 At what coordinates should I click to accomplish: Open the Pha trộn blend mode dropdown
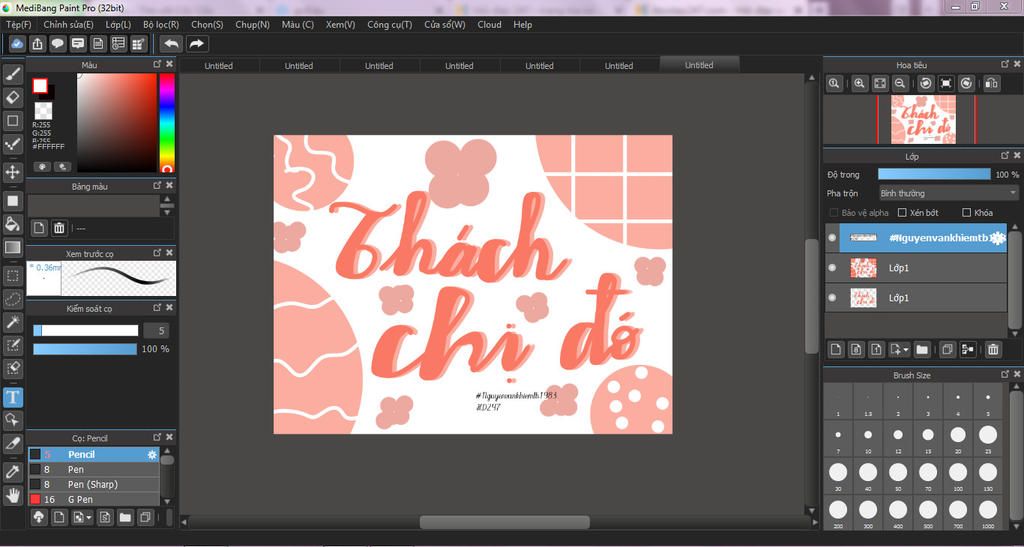click(948, 193)
